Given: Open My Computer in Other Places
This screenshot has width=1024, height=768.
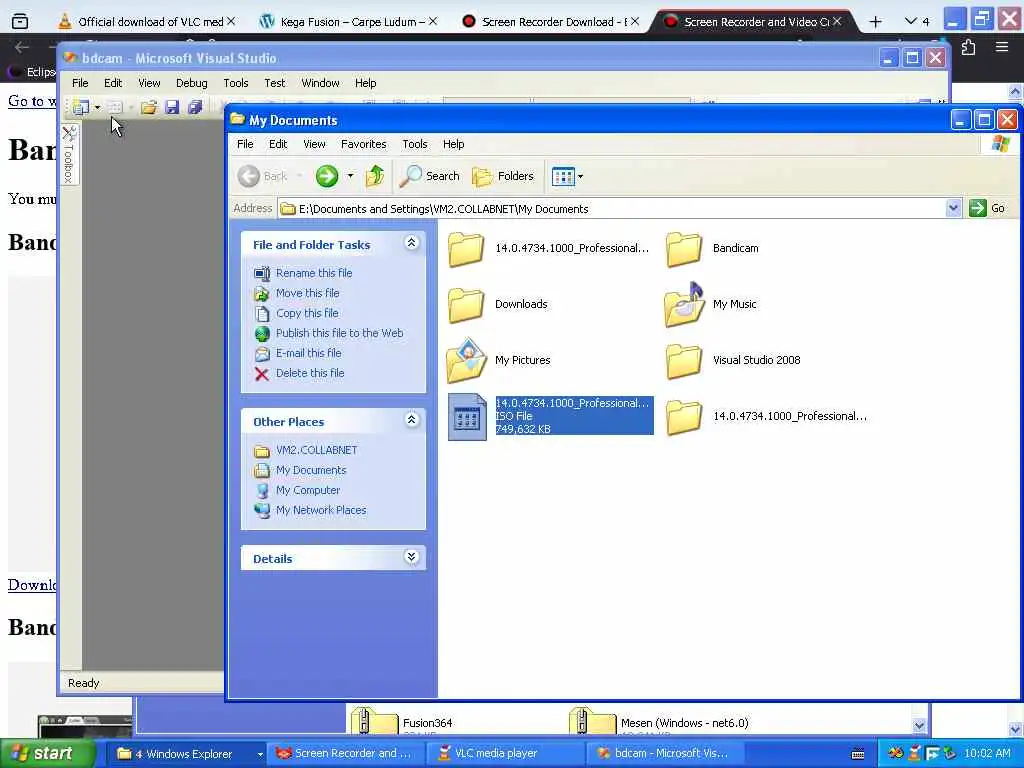Looking at the screenshot, I should (308, 490).
